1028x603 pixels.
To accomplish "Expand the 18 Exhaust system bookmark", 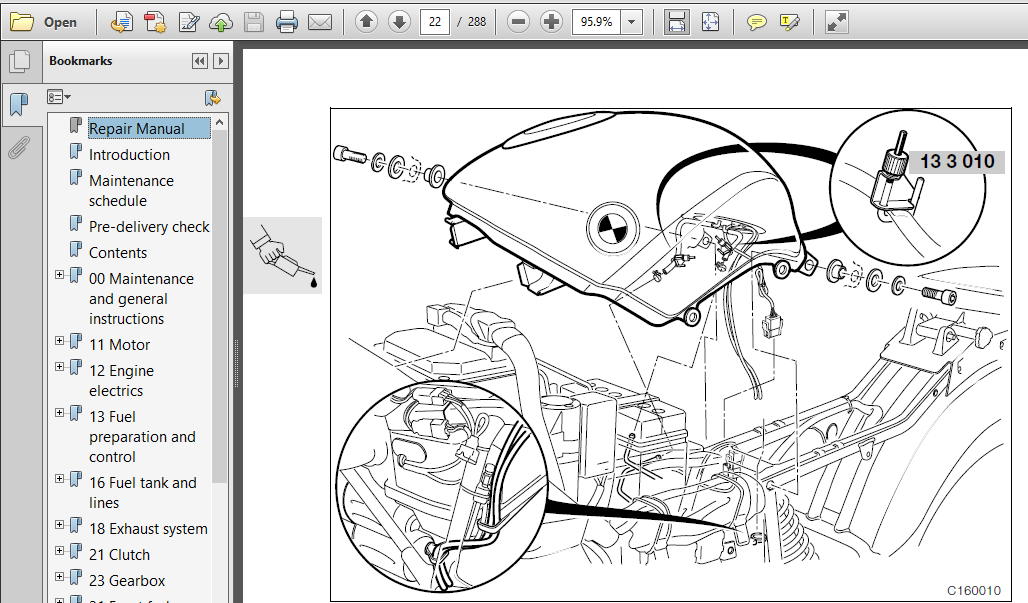I will coord(59,524).
